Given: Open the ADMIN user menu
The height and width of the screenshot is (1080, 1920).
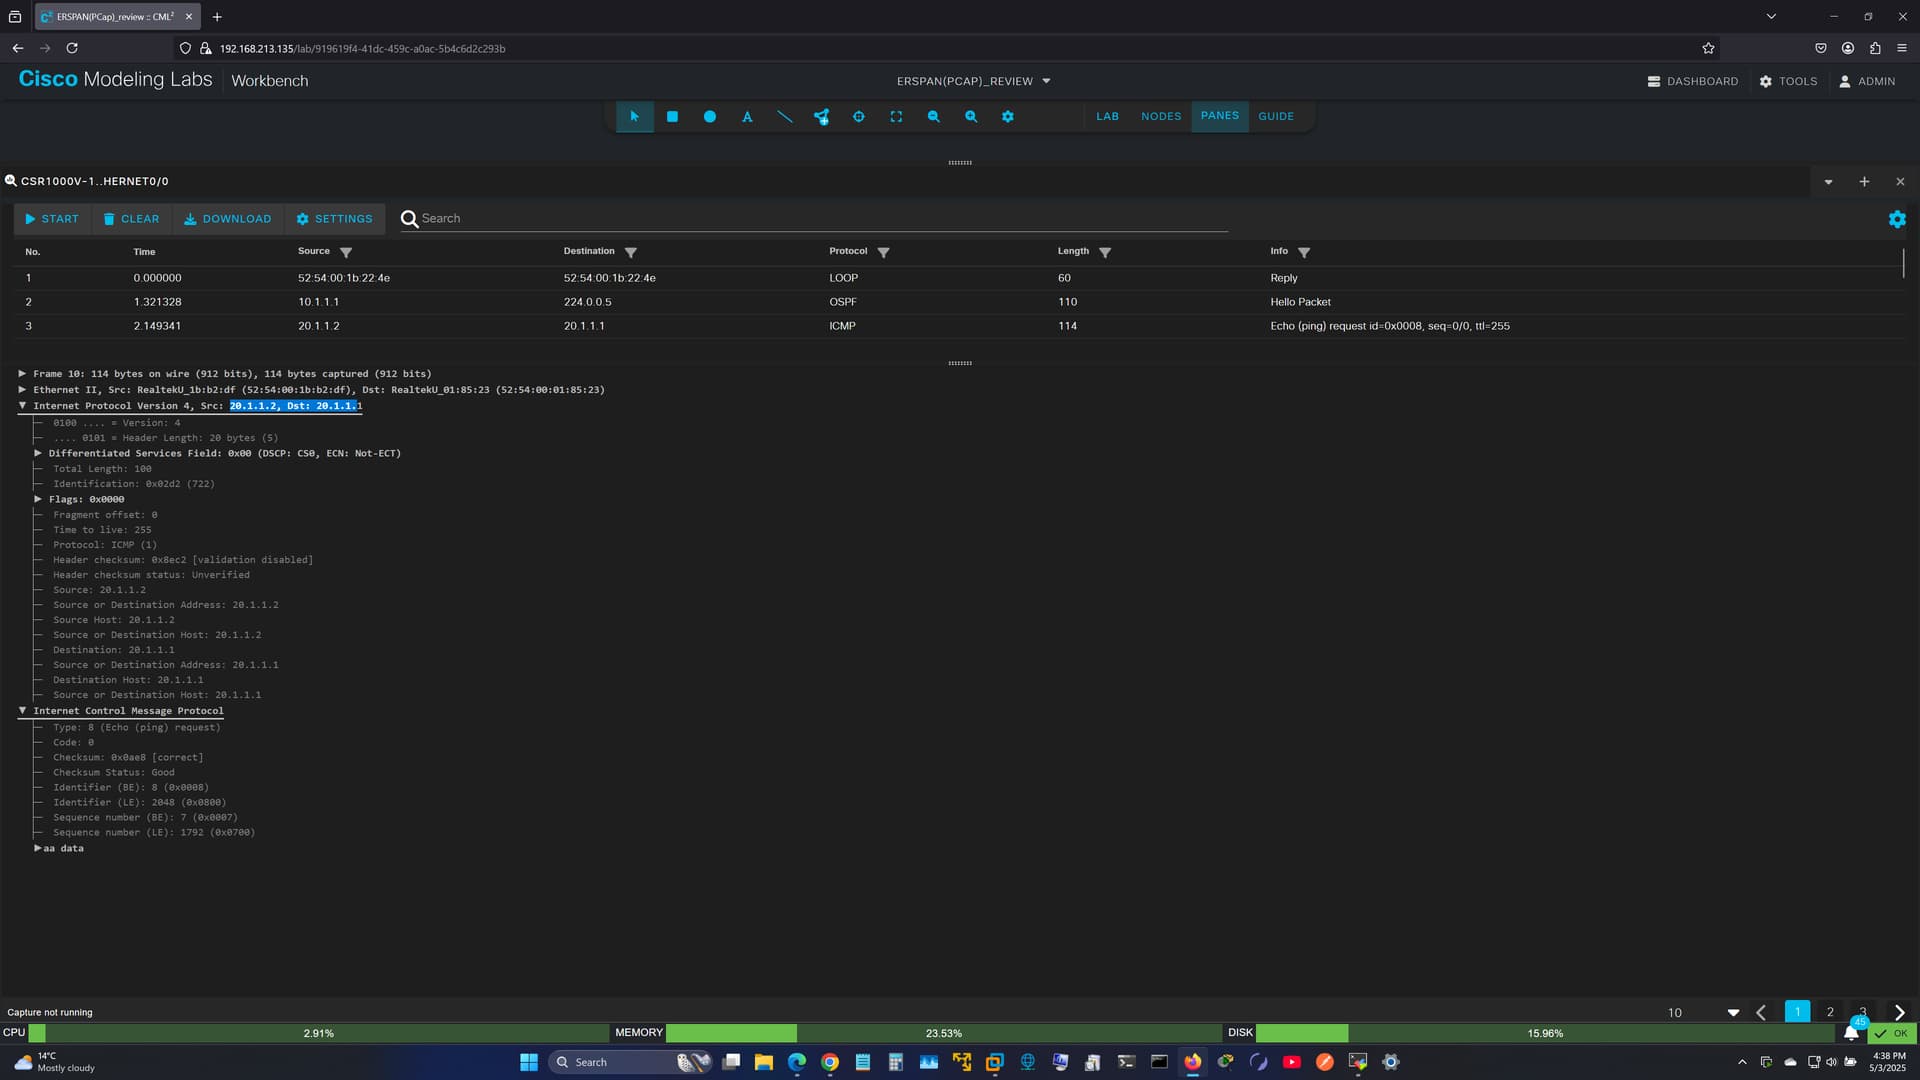Looking at the screenshot, I should (1867, 81).
